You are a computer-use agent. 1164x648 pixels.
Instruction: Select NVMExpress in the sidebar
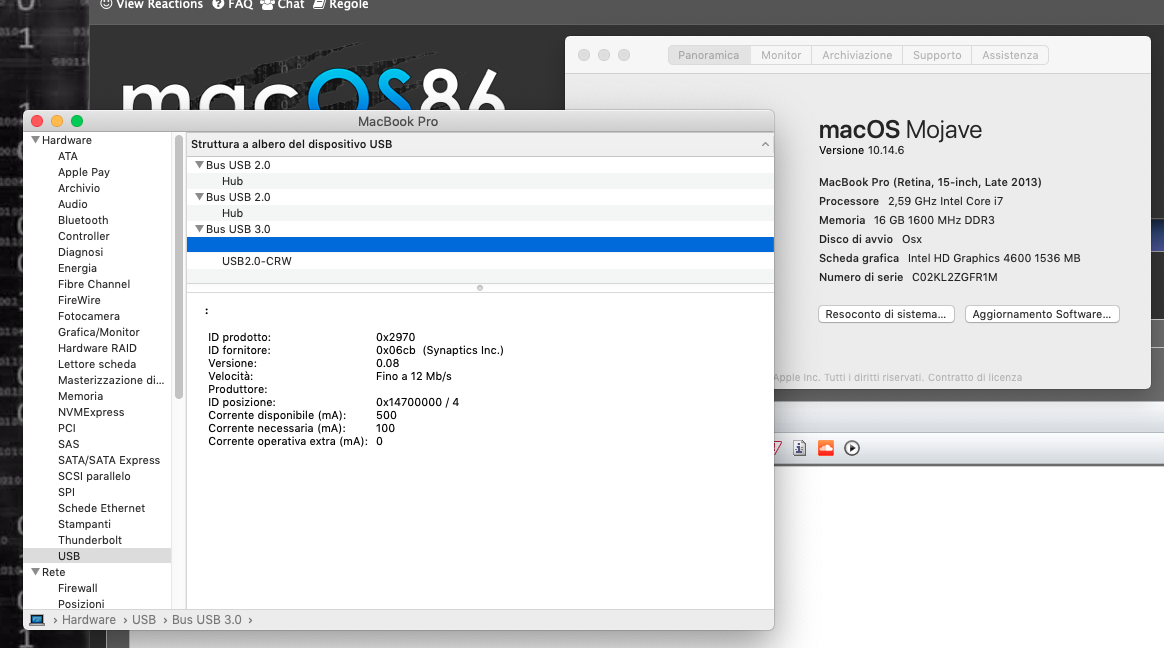pyautogui.click(x=91, y=412)
